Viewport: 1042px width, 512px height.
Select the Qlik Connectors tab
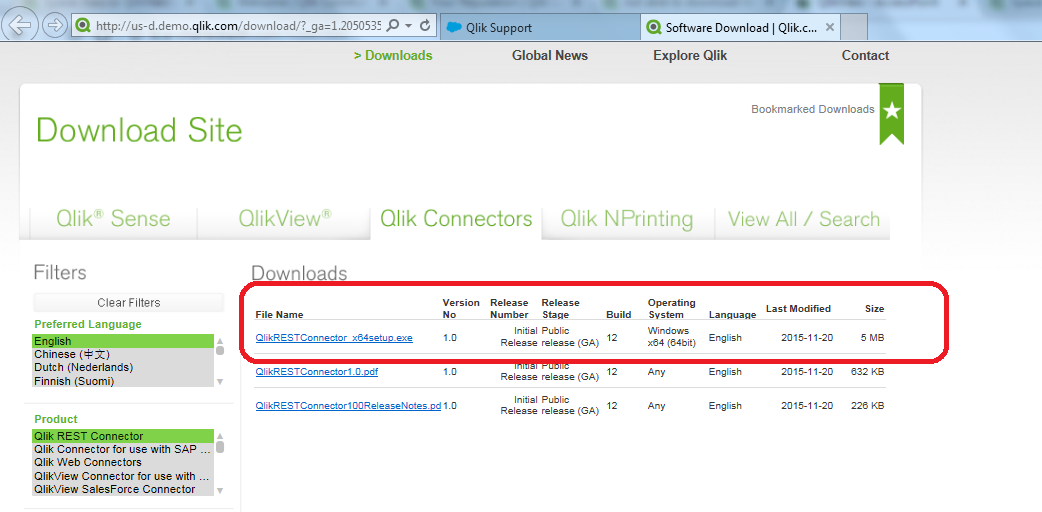coord(456,219)
